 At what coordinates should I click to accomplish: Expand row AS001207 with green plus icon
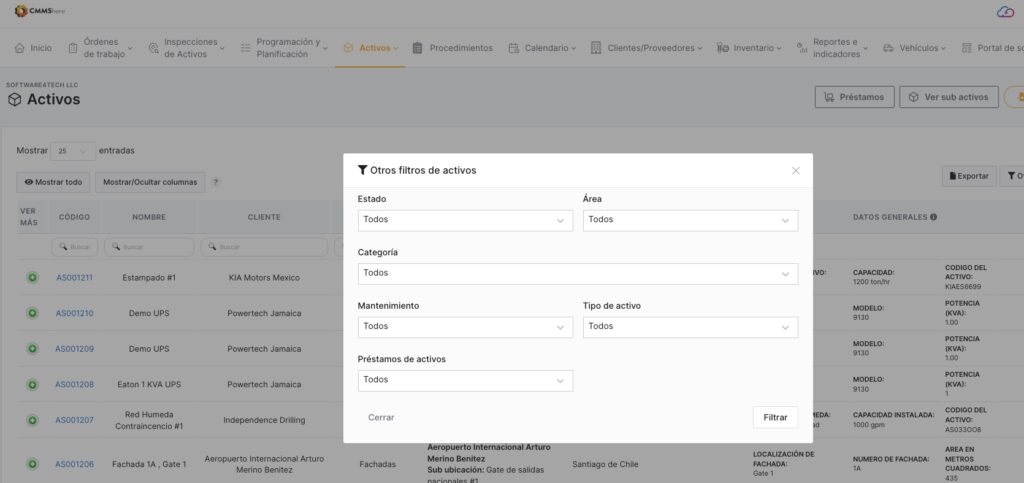[32, 420]
